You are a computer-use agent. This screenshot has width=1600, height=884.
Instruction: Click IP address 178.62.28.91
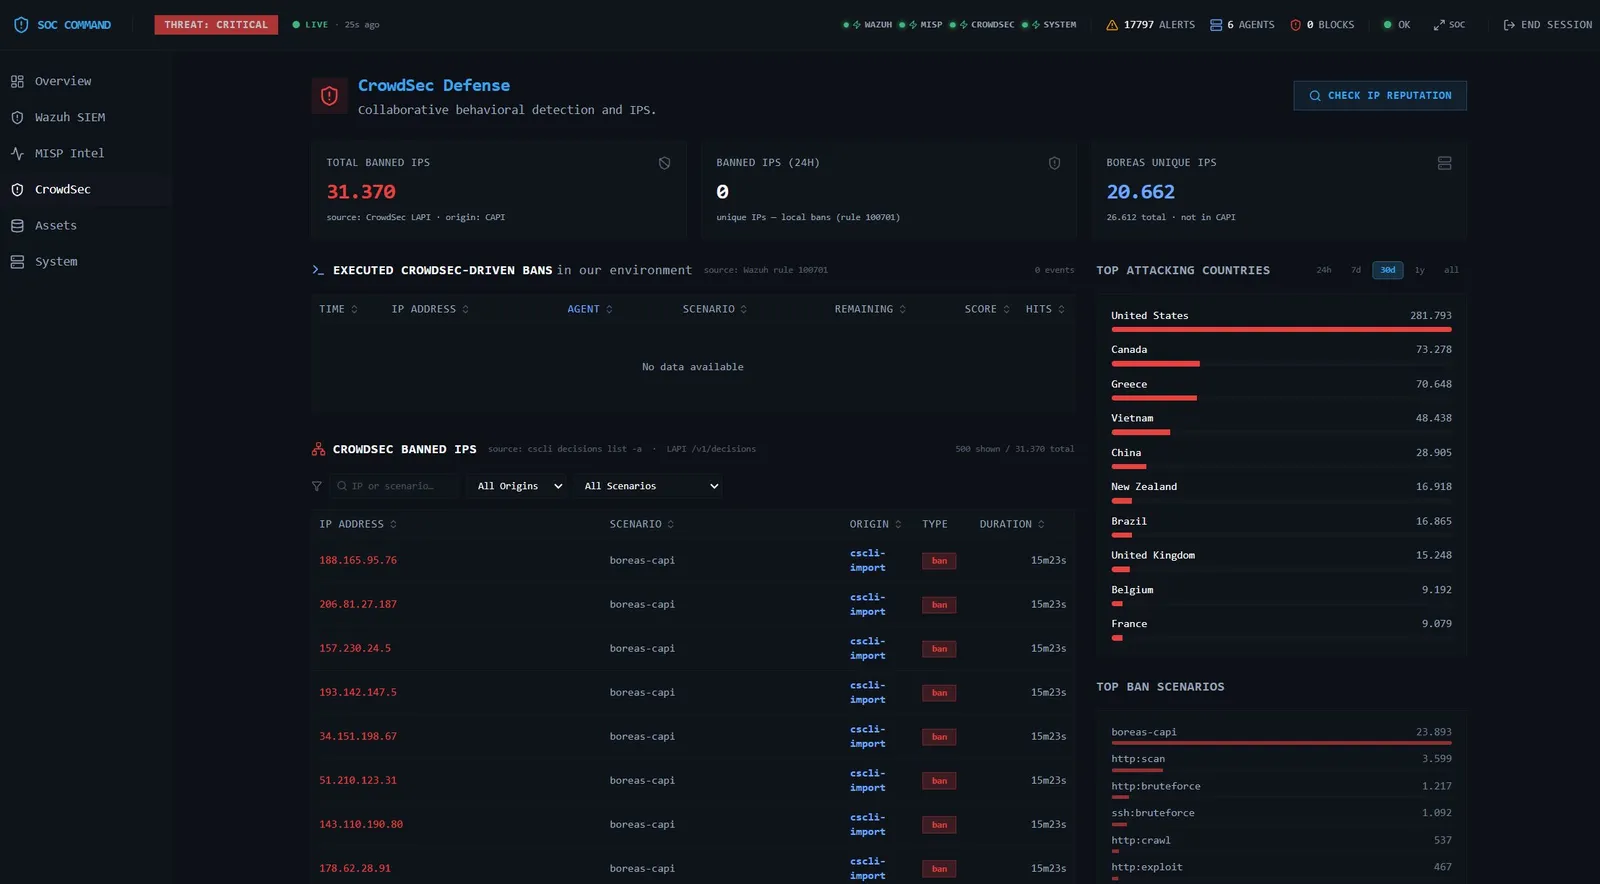(x=355, y=868)
